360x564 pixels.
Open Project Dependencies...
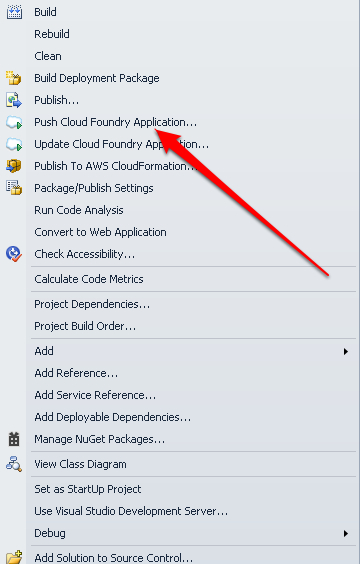[92, 304]
